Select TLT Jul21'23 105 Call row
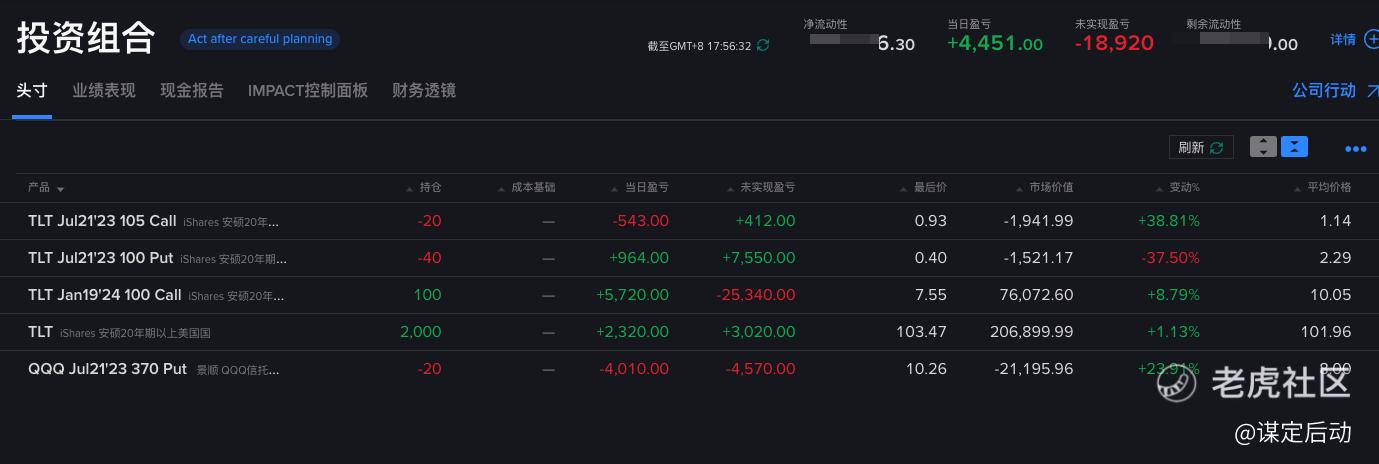 tap(689, 221)
